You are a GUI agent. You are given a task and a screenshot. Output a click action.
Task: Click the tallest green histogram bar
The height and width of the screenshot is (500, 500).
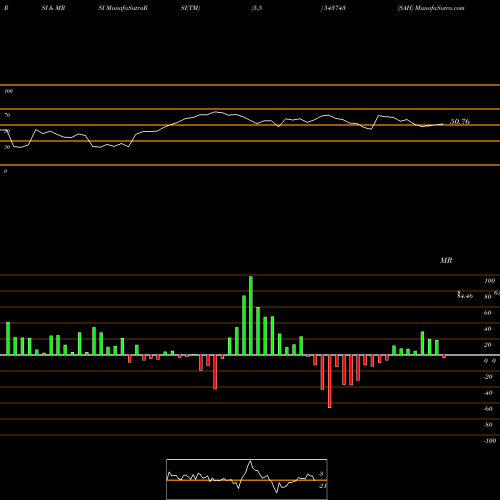[251, 315]
